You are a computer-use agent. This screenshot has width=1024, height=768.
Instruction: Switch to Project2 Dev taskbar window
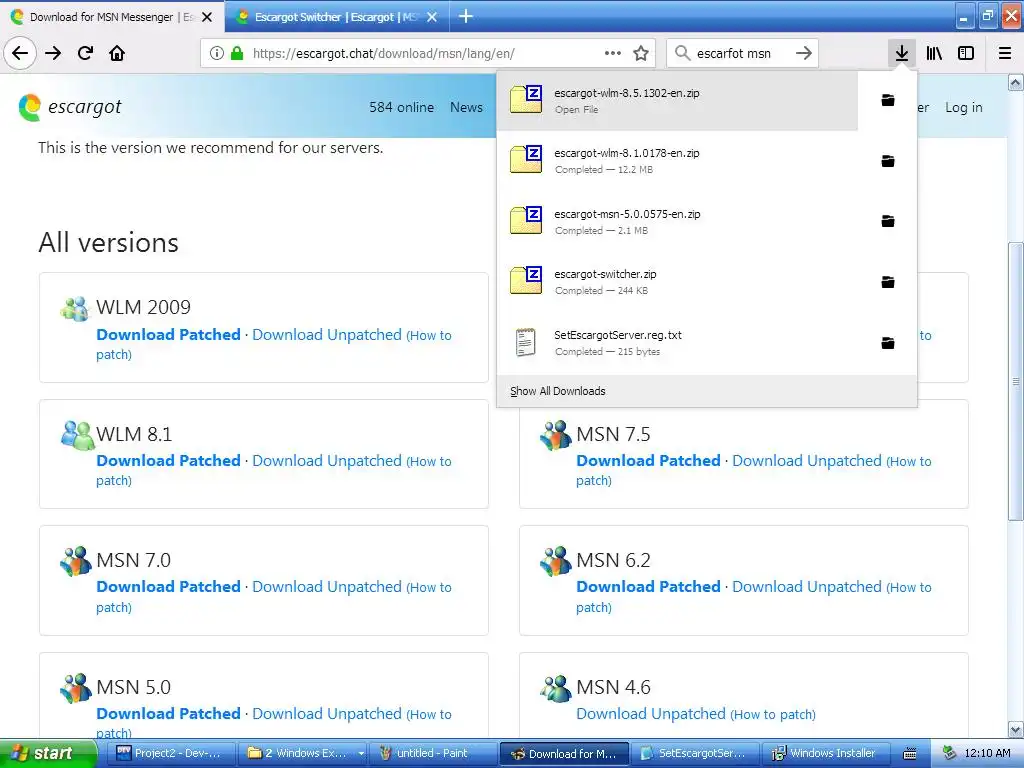pos(172,753)
